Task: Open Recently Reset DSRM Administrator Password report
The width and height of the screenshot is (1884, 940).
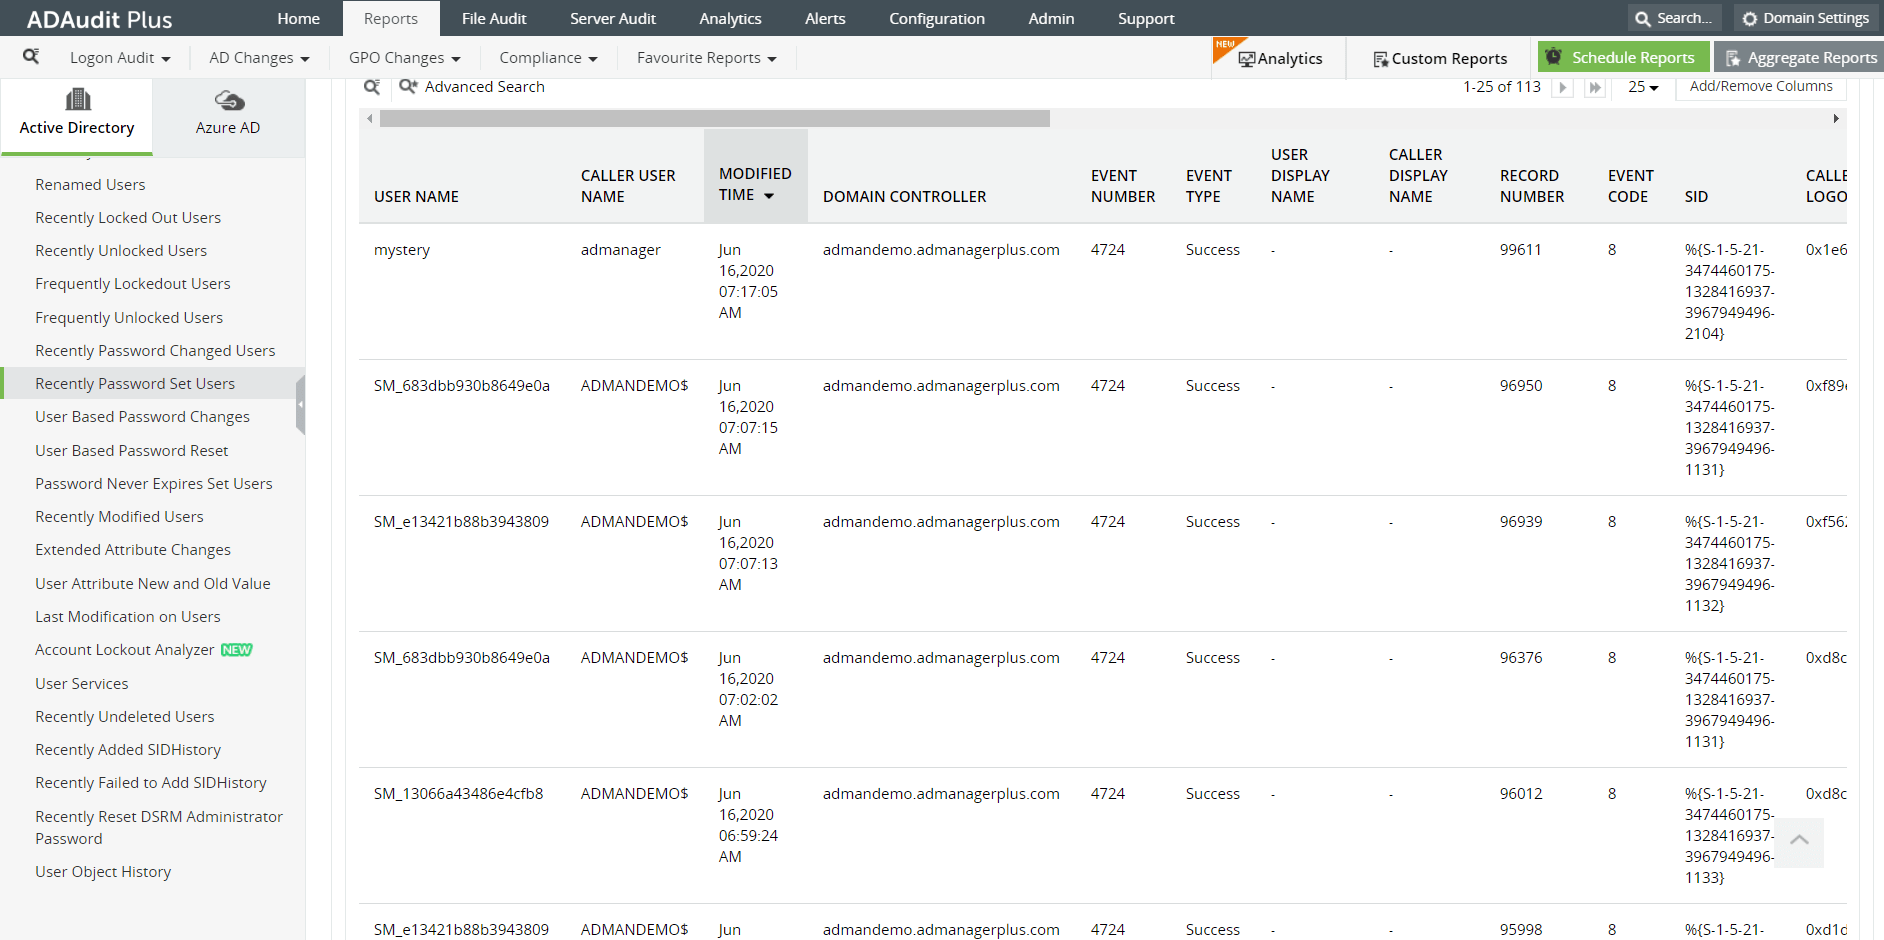Action: point(159,827)
